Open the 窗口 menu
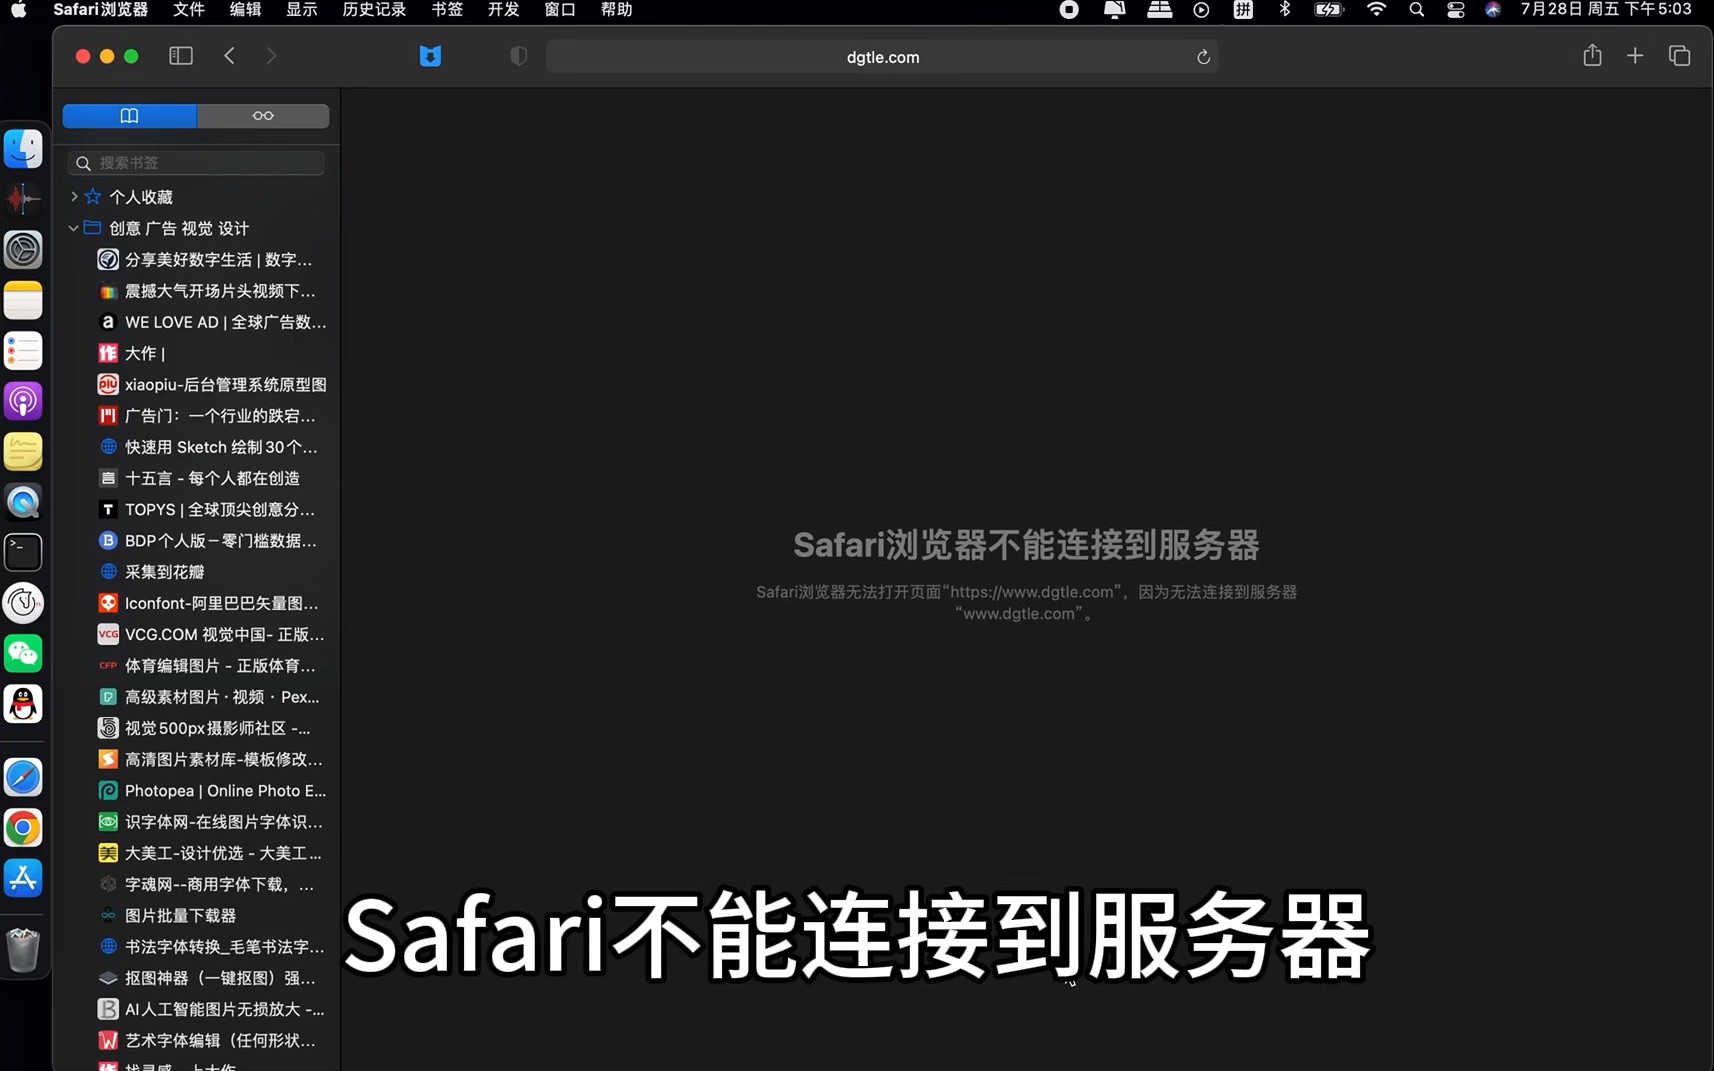This screenshot has height=1071, width=1714. pyautogui.click(x=560, y=10)
